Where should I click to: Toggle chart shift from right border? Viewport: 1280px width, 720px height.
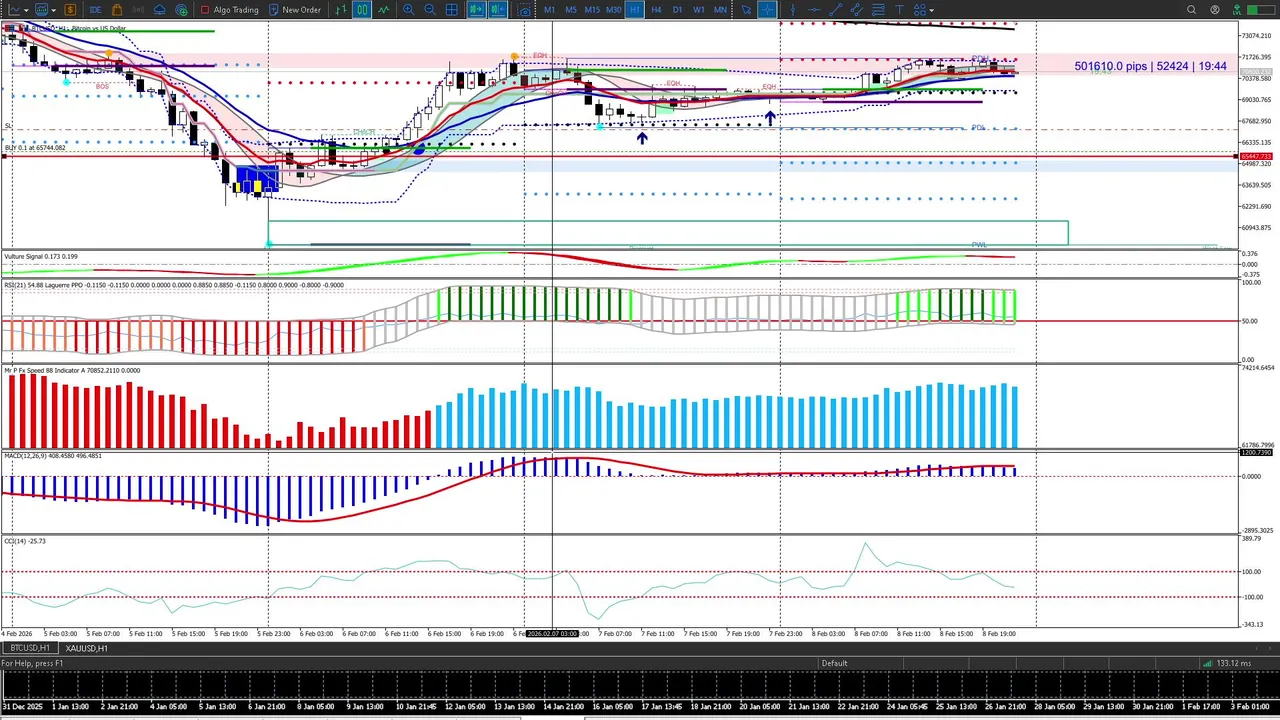497,10
